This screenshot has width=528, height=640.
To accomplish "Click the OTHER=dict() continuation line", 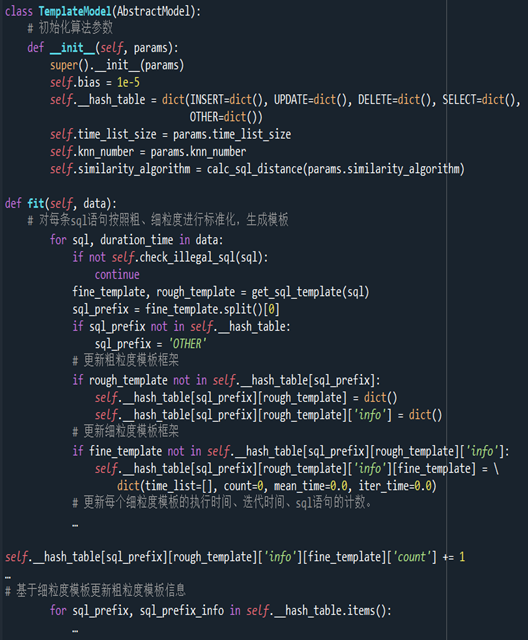I will [226, 117].
